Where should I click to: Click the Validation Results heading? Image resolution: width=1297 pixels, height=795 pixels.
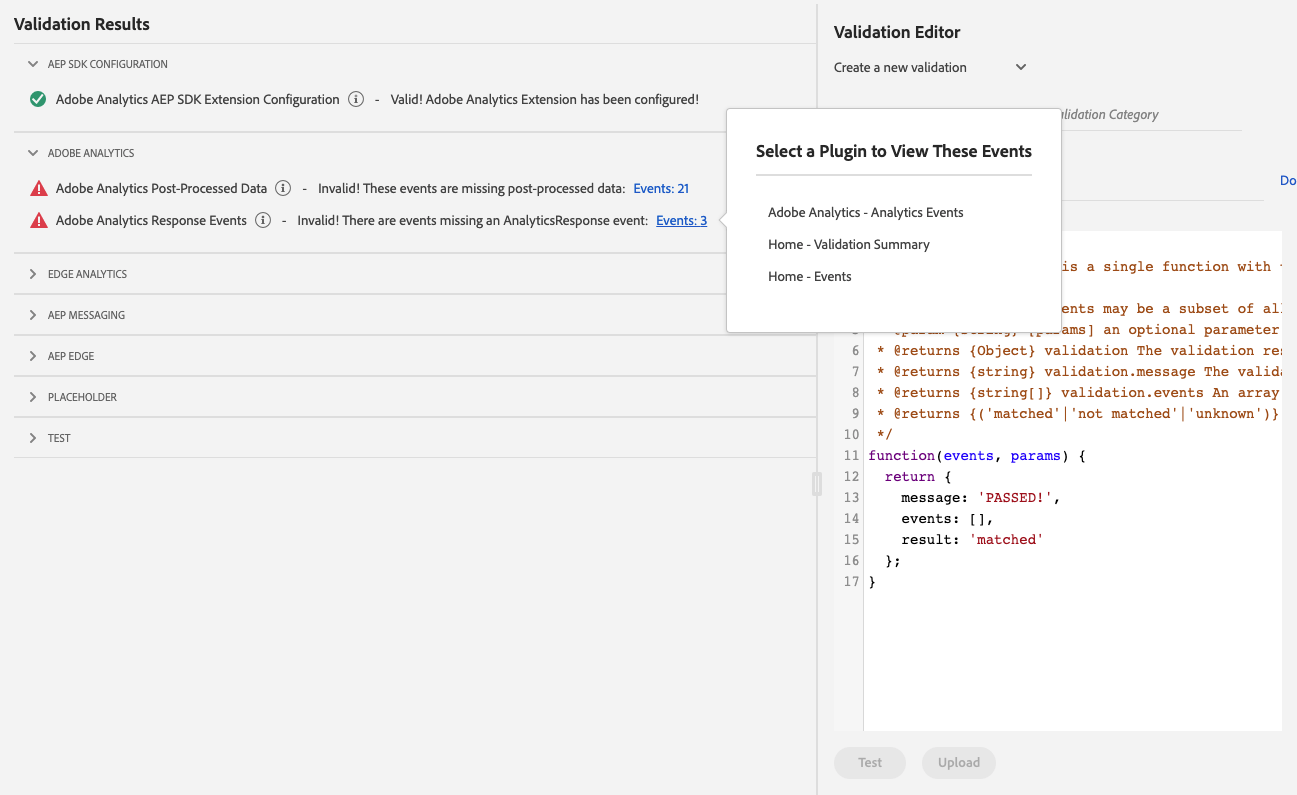[x=82, y=24]
